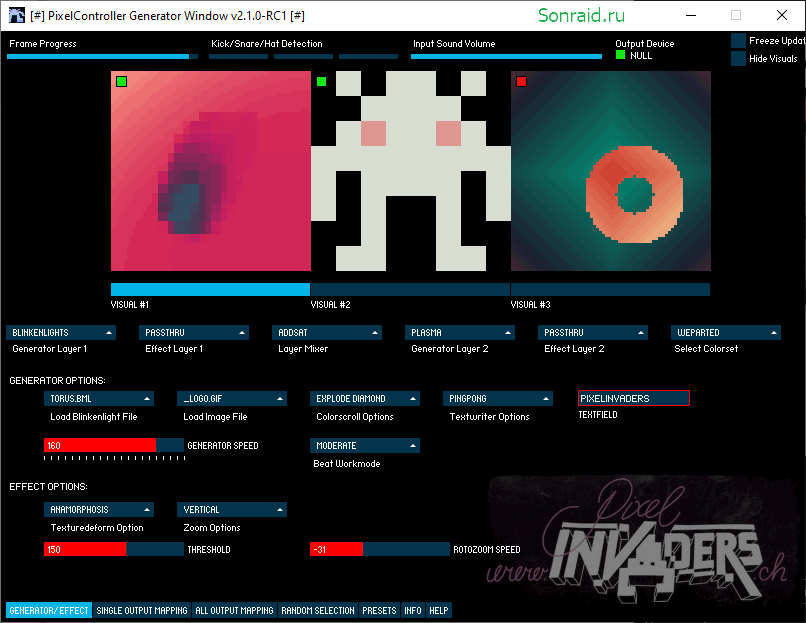Open the WEPARTED Select Colorset dropdown

pyautogui.click(x=726, y=333)
